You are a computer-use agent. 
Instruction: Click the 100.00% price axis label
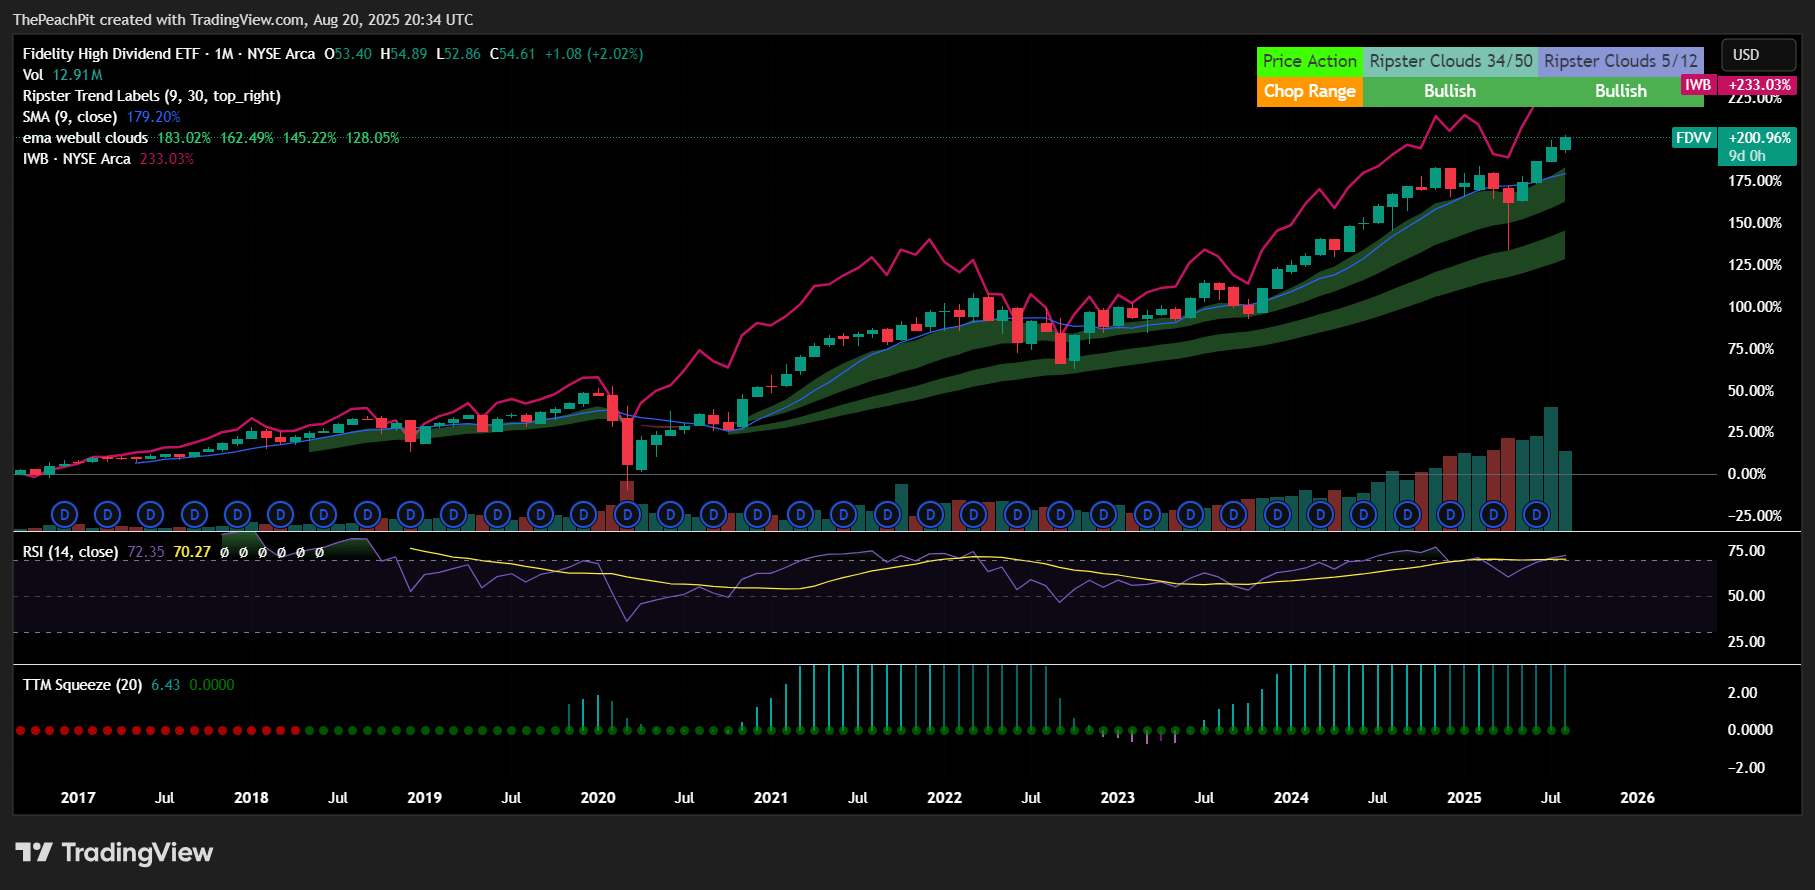[1755, 307]
